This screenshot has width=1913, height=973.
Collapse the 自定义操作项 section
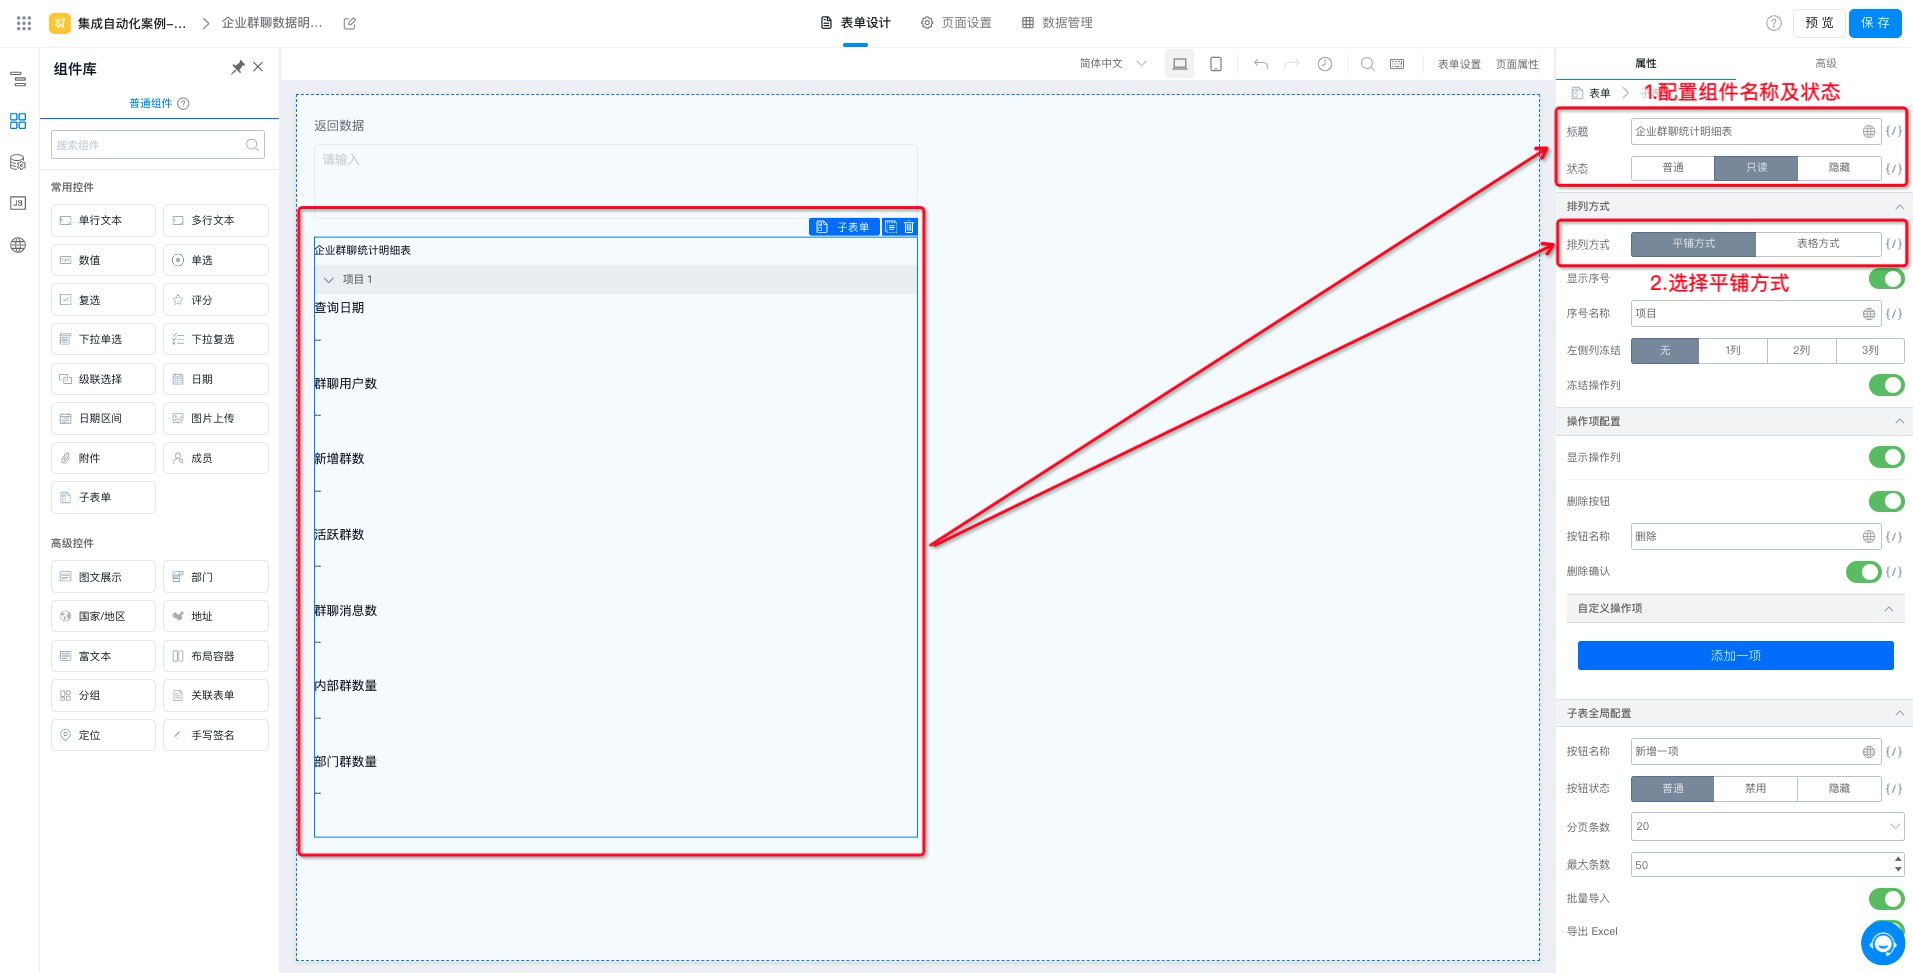[x=1888, y=609]
